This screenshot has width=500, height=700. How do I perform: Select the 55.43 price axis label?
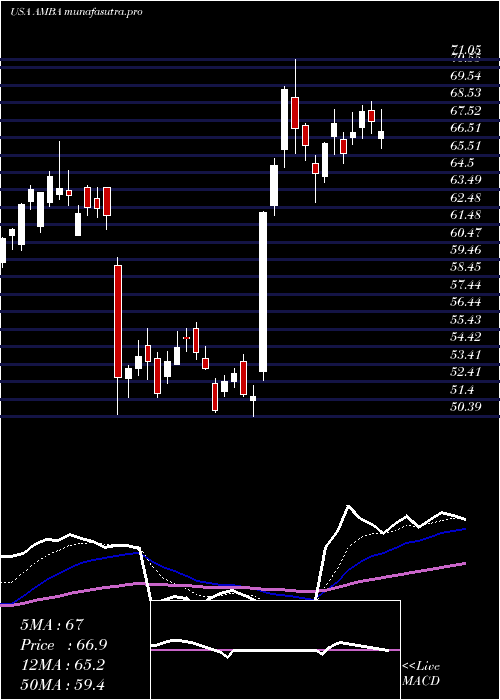[x=466, y=320]
